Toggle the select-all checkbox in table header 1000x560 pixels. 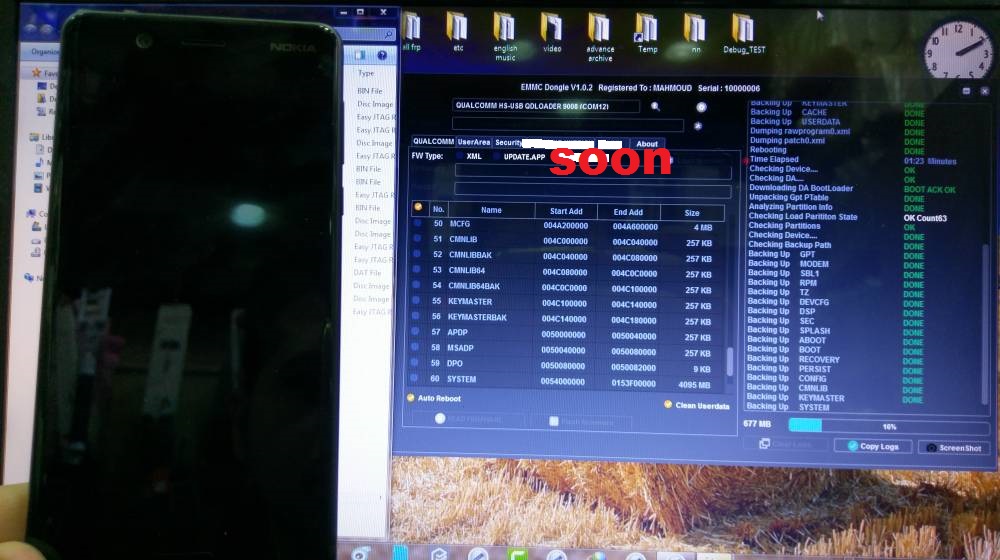pyautogui.click(x=418, y=207)
